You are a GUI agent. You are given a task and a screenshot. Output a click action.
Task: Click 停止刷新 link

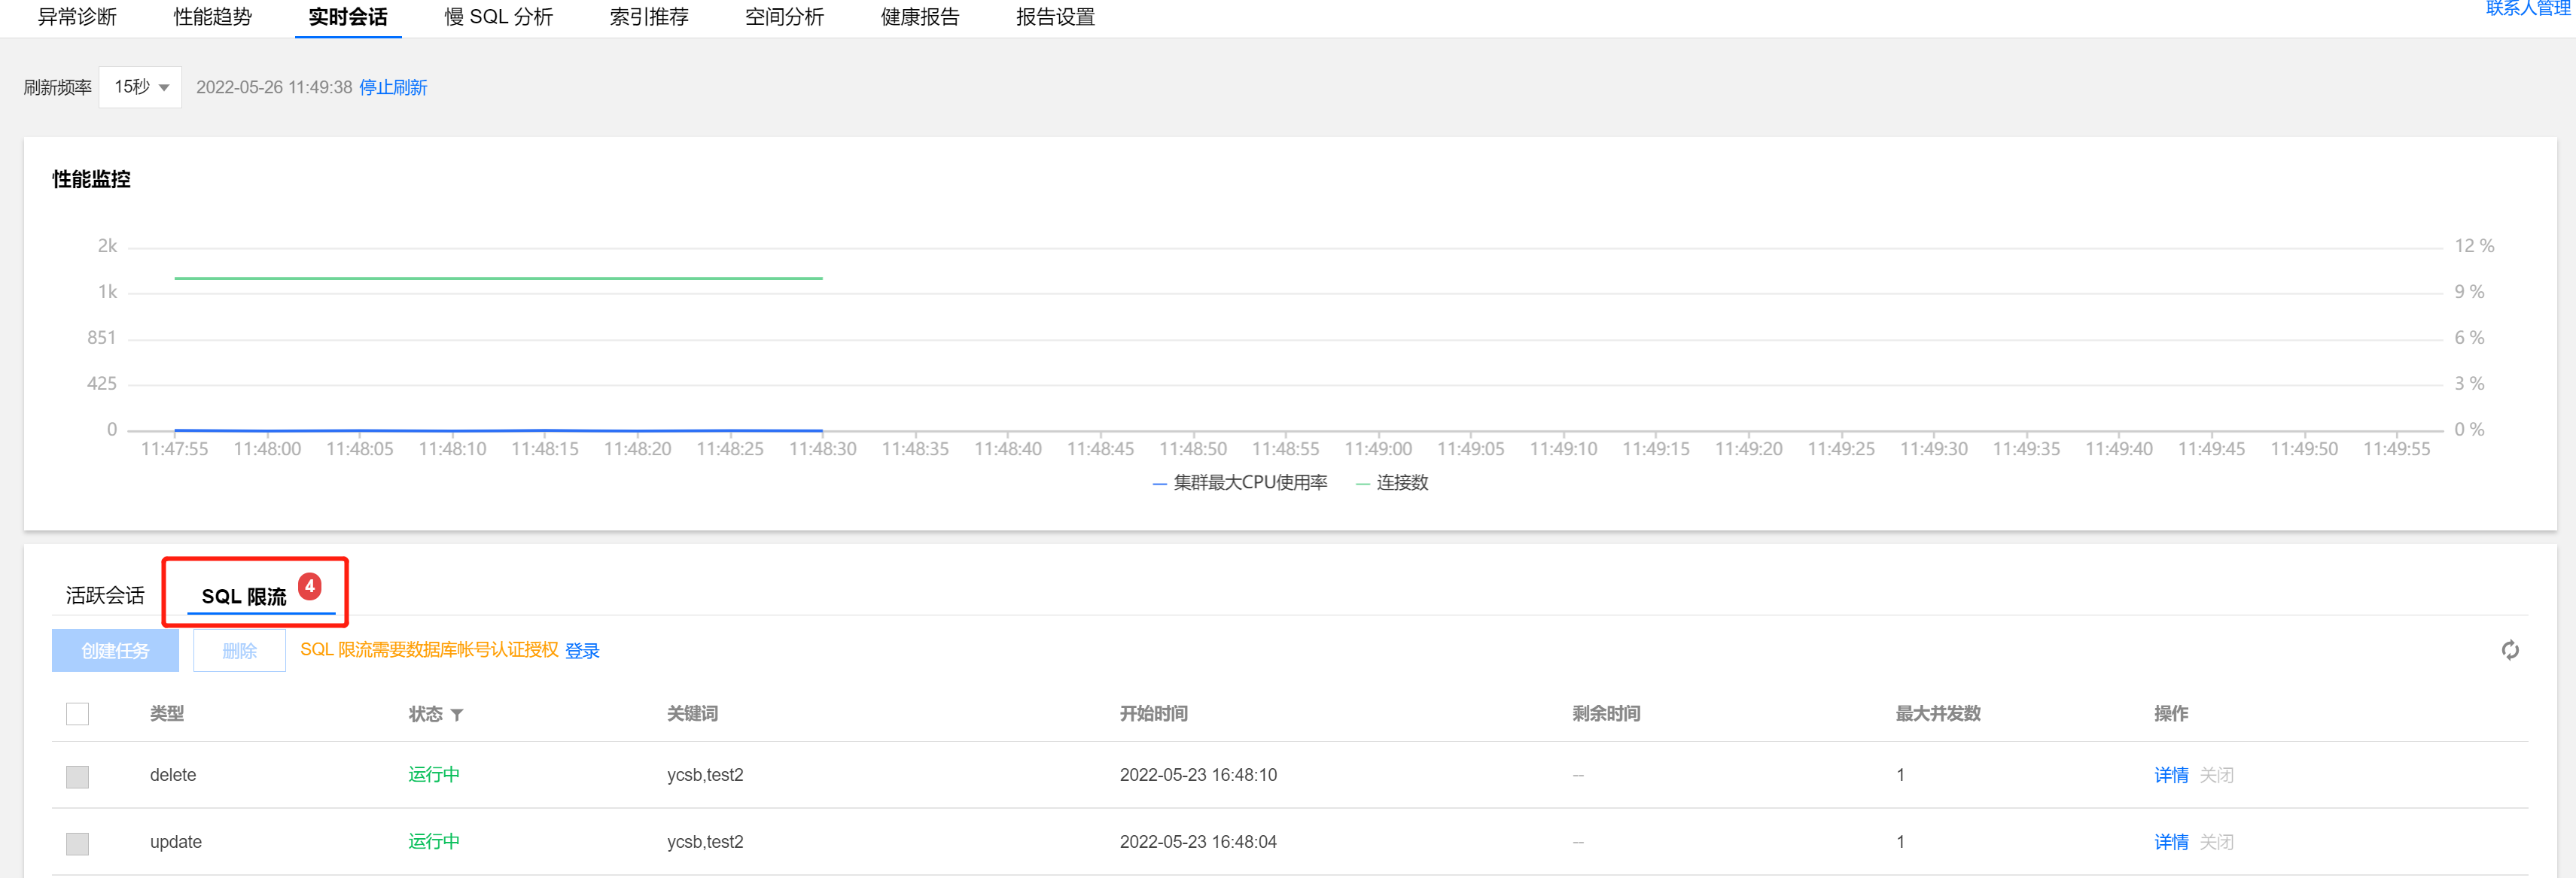coord(393,88)
